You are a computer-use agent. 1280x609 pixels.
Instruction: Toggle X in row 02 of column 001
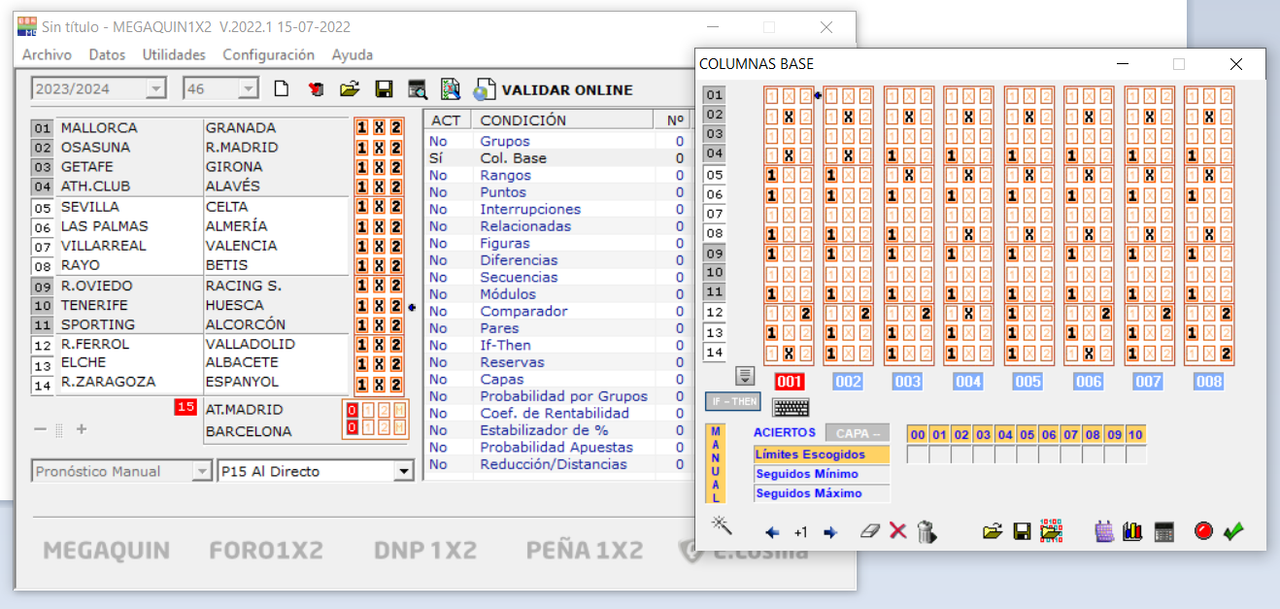pyautogui.click(x=789, y=117)
